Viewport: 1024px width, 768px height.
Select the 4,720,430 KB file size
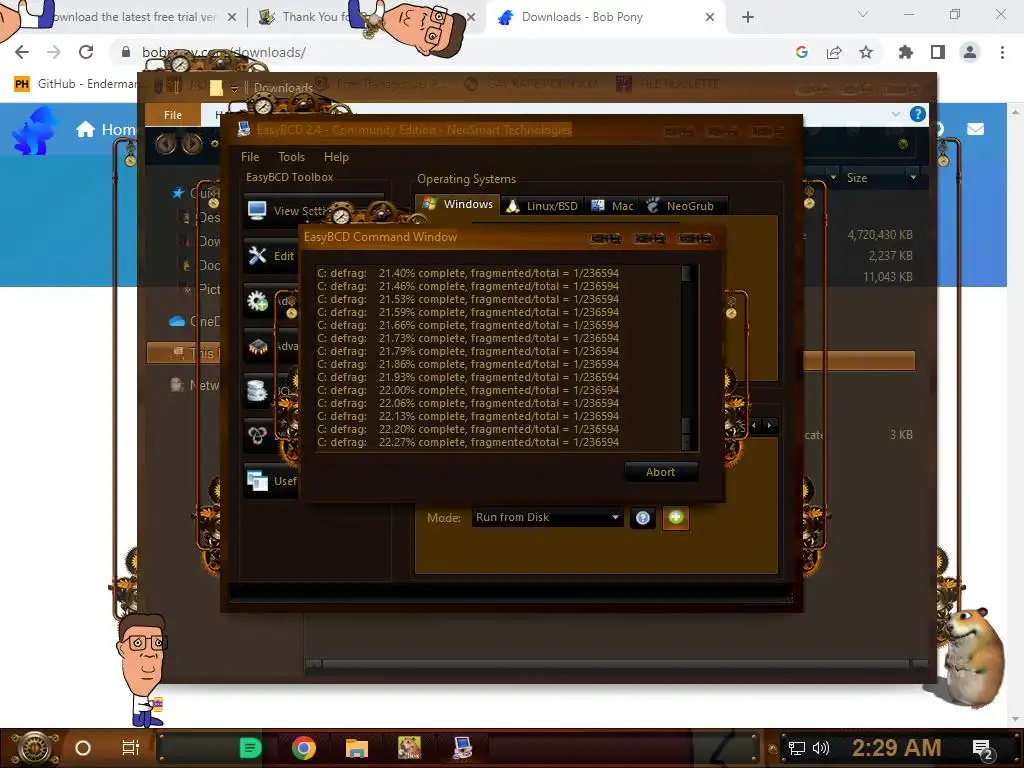(x=880, y=234)
